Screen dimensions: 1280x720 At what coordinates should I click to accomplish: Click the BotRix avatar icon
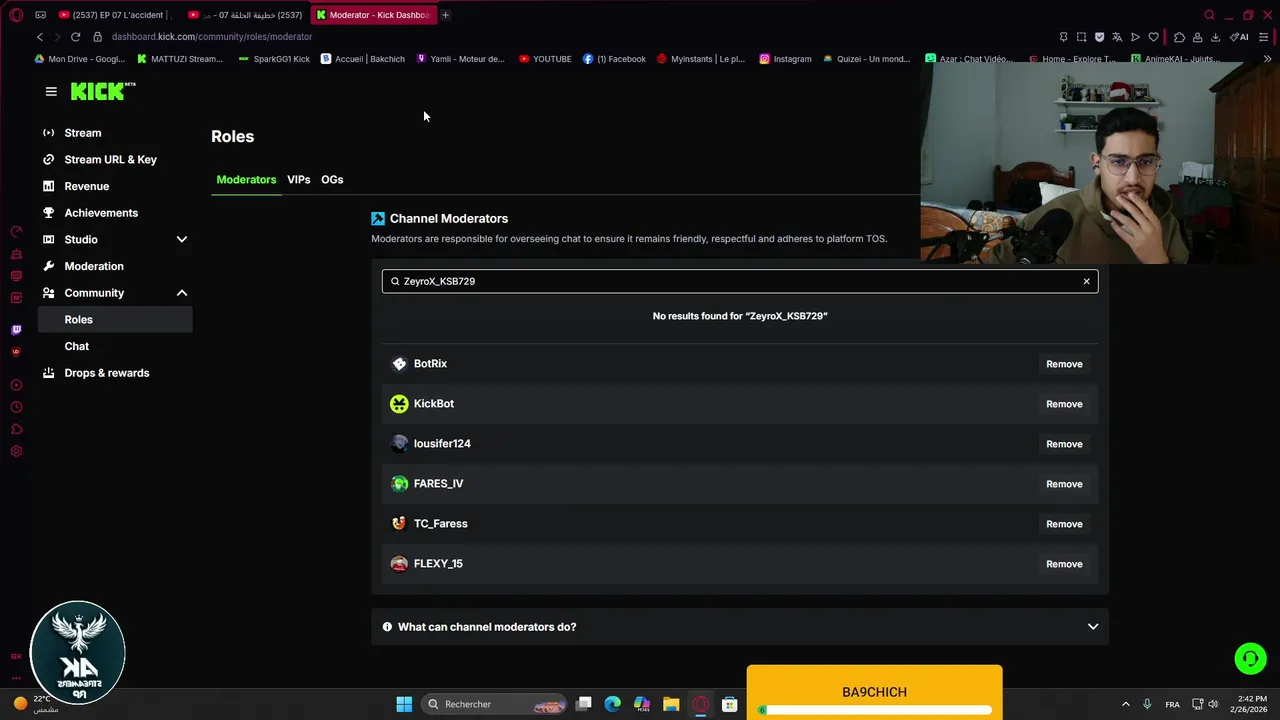coord(399,364)
